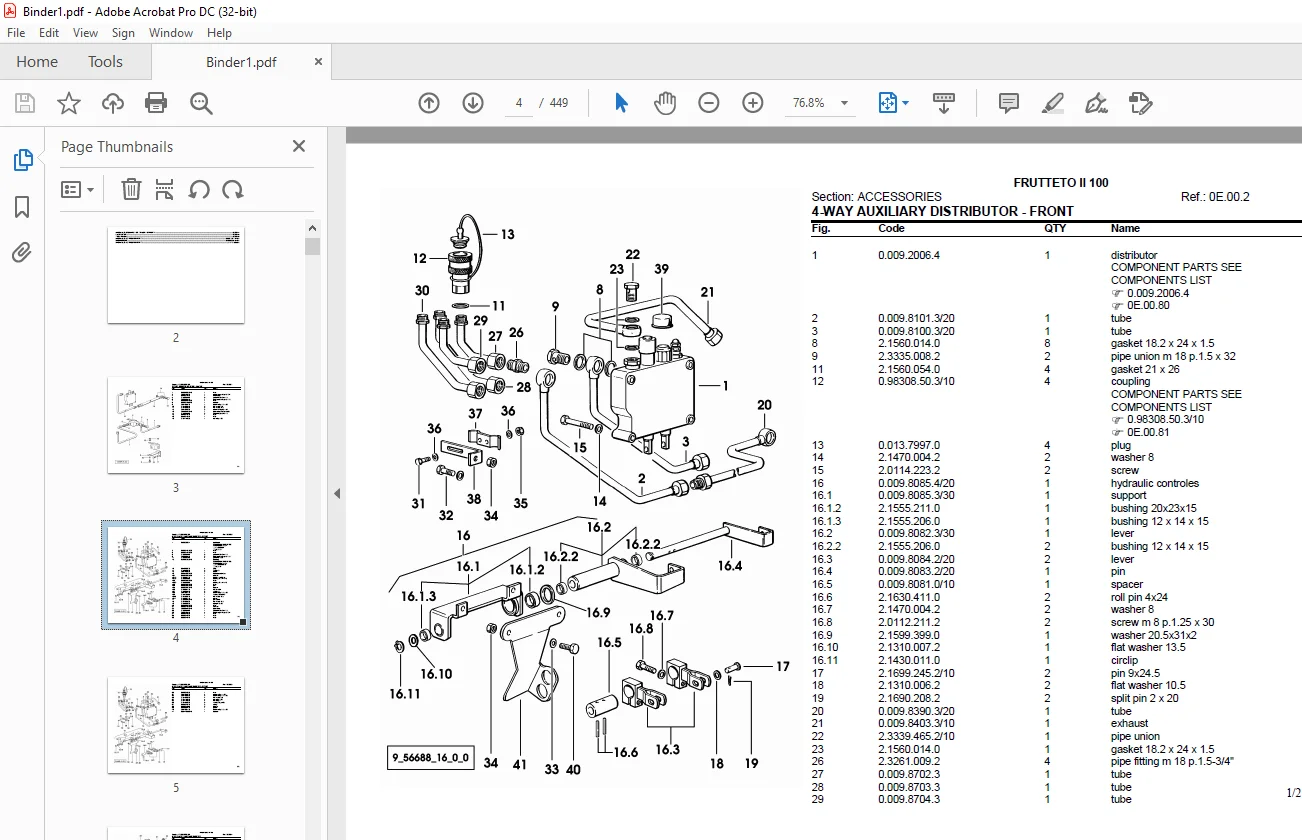Close the Binder1.pdf tab
1302x840 pixels.
click(318, 62)
